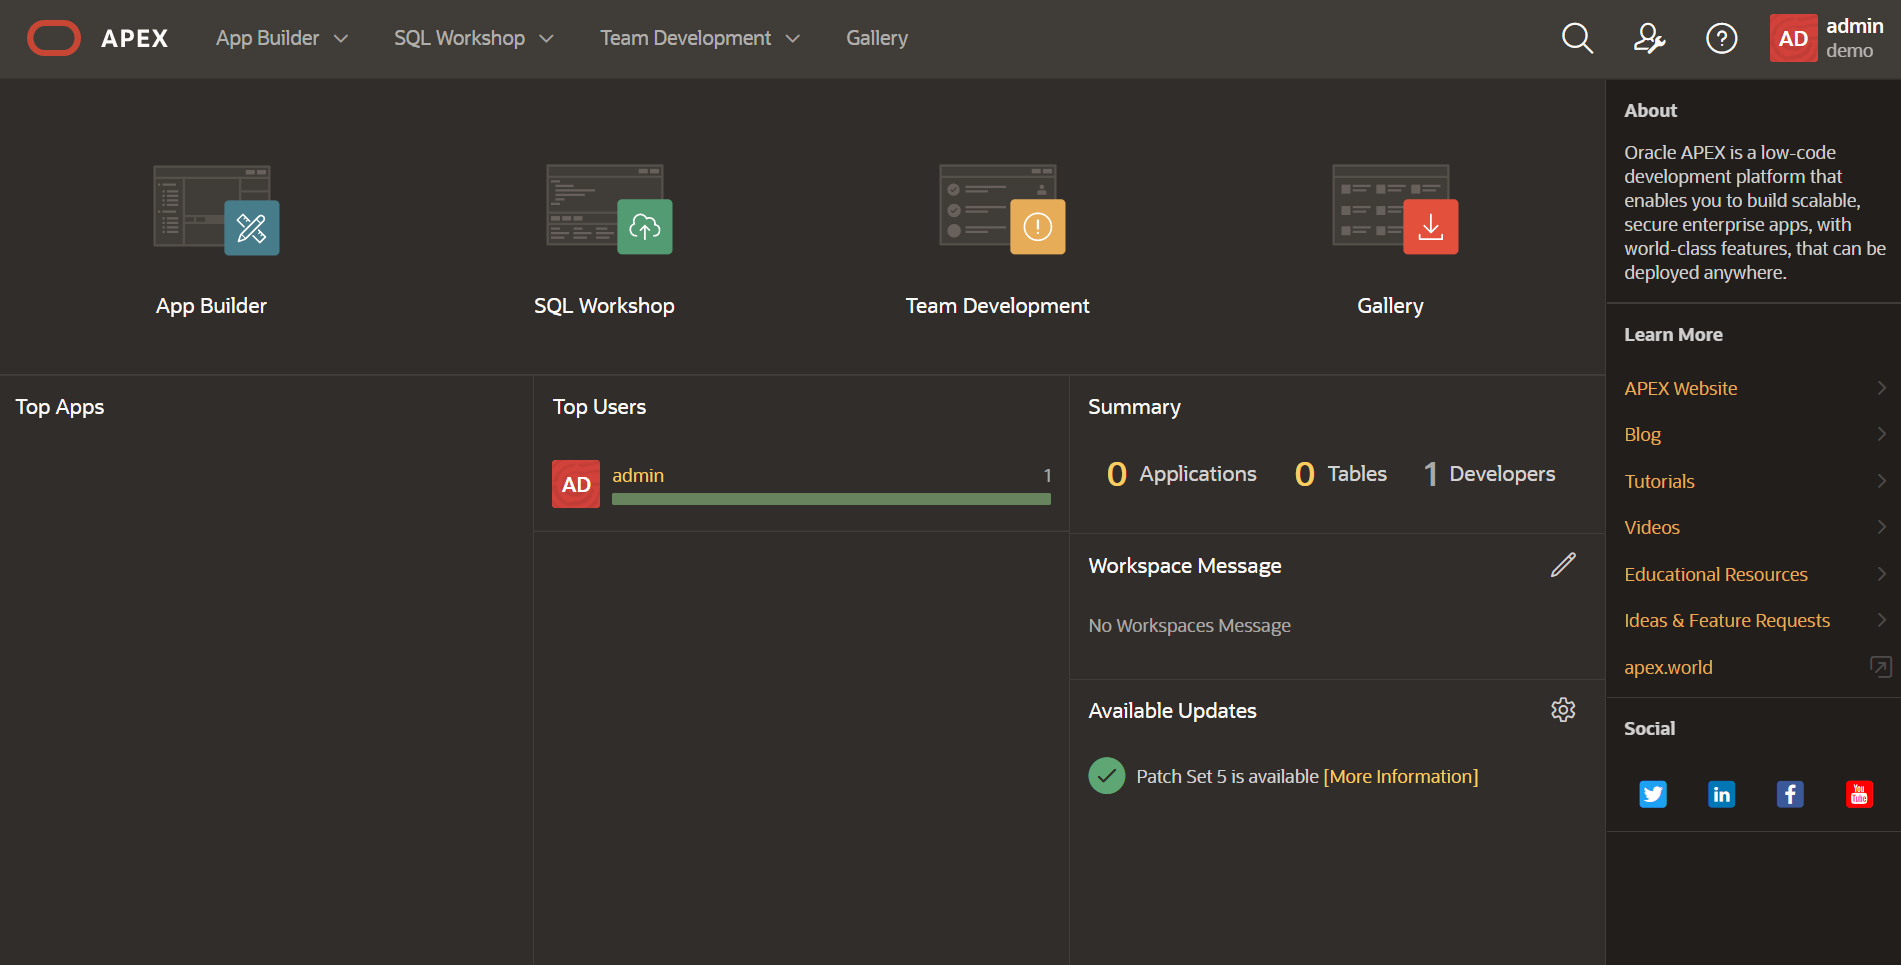The height and width of the screenshot is (965, 1901).
Task: Expand the SQL Workshop menu arrow
Action: 546,39
